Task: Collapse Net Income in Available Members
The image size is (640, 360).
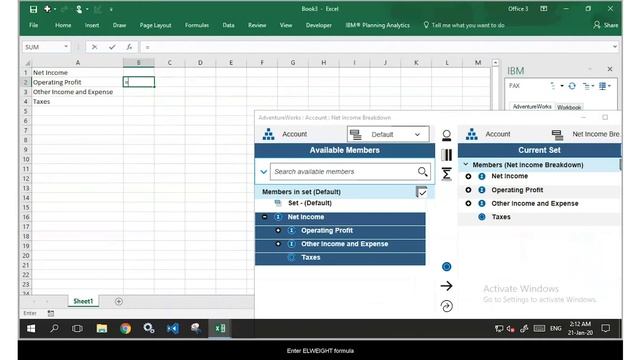Action: click(264, 217)
